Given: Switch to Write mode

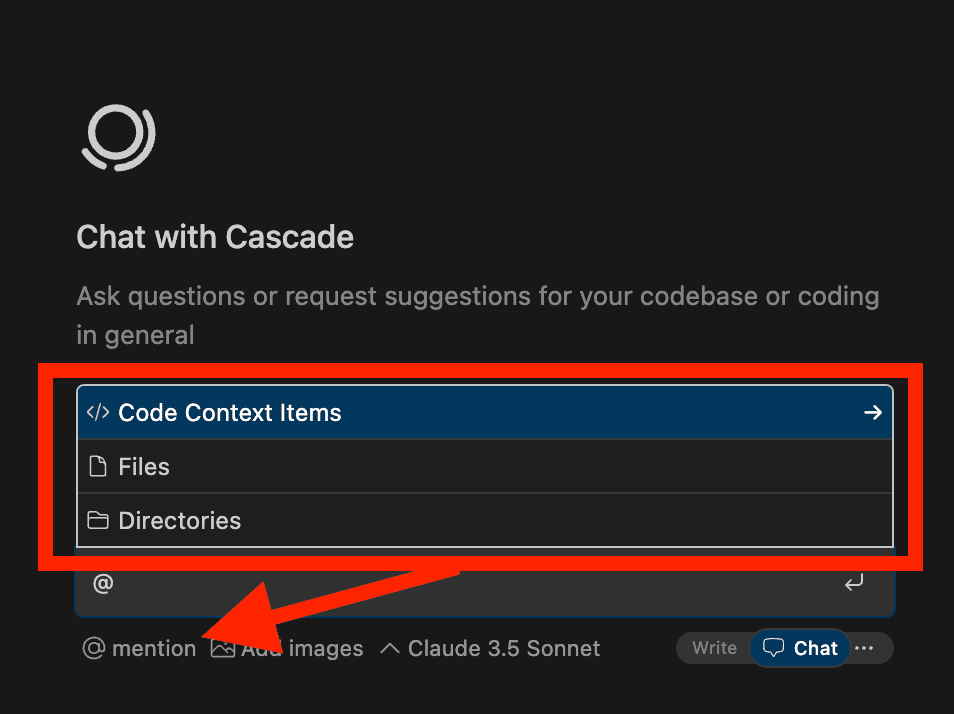Looking at the screenshot, I should point(714,648).
